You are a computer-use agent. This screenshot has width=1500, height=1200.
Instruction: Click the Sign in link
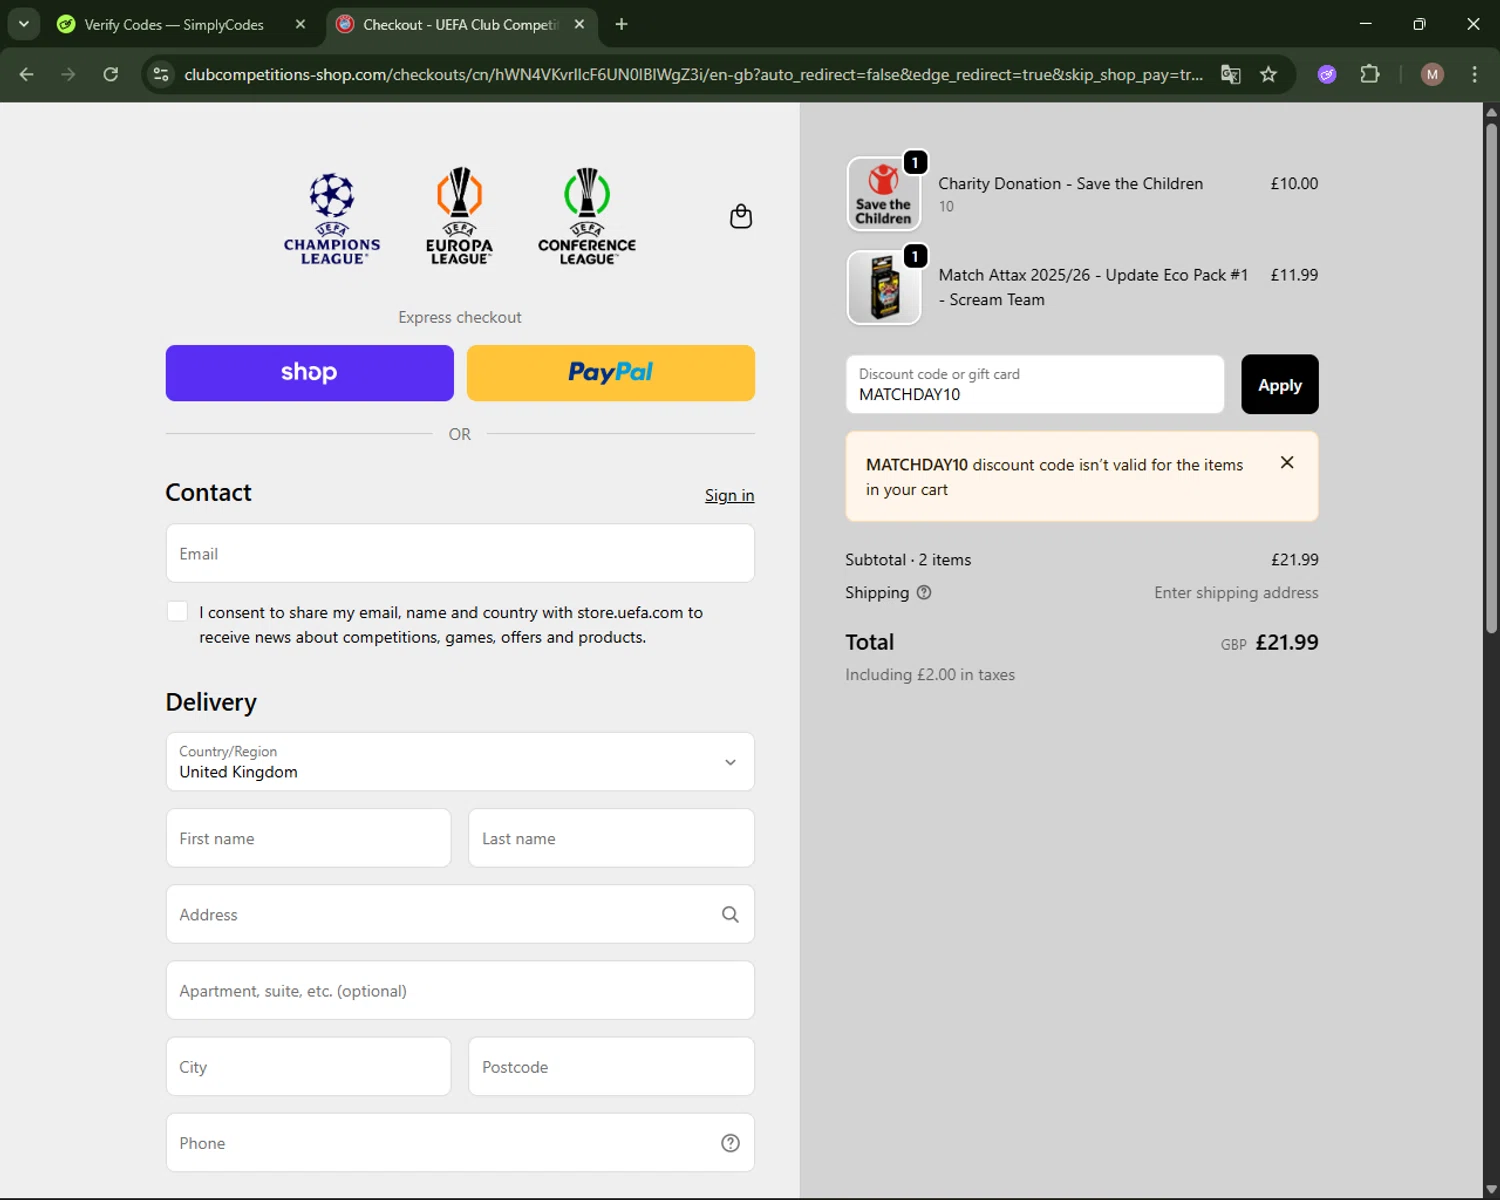[x=729, y=495]
